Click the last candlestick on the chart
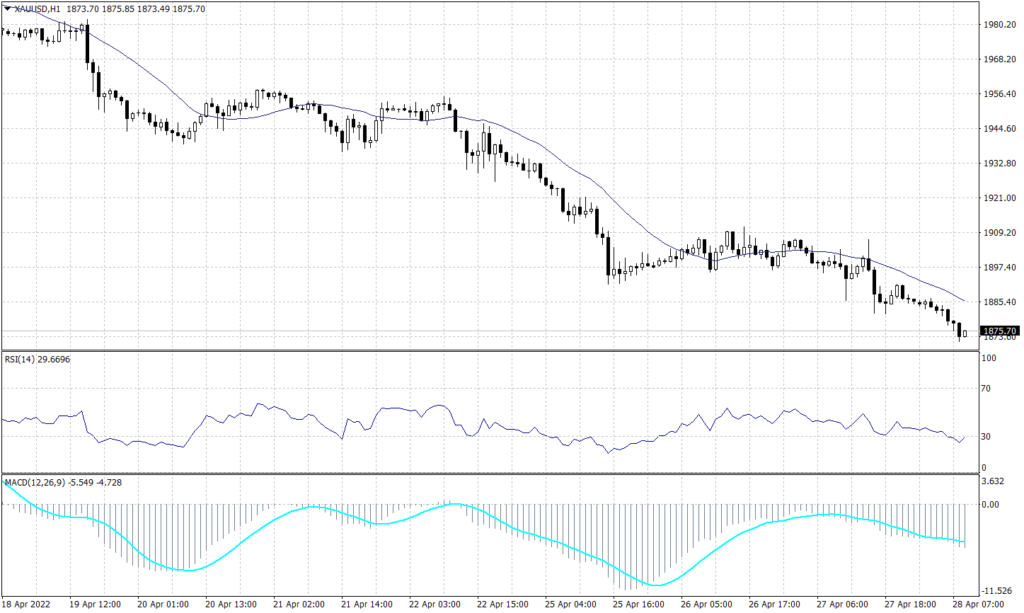The height and width of the screenshot is (613, 1024). click(x=965, y=334)
